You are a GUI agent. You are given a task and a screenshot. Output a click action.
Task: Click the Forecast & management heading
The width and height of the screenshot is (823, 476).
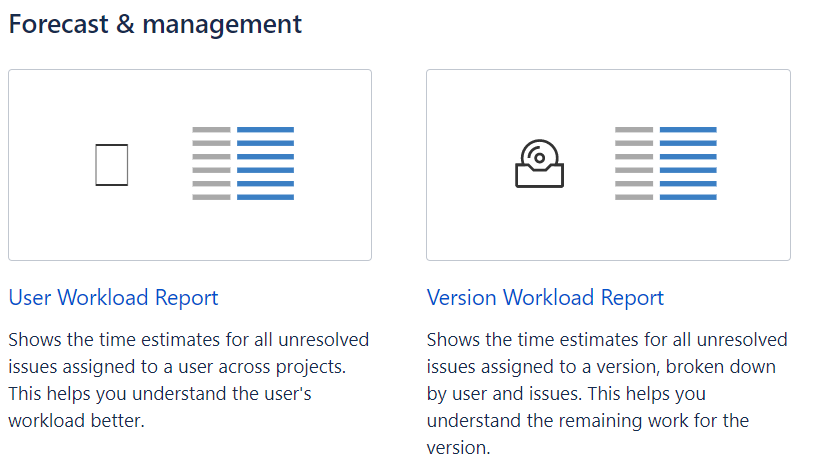155,24
